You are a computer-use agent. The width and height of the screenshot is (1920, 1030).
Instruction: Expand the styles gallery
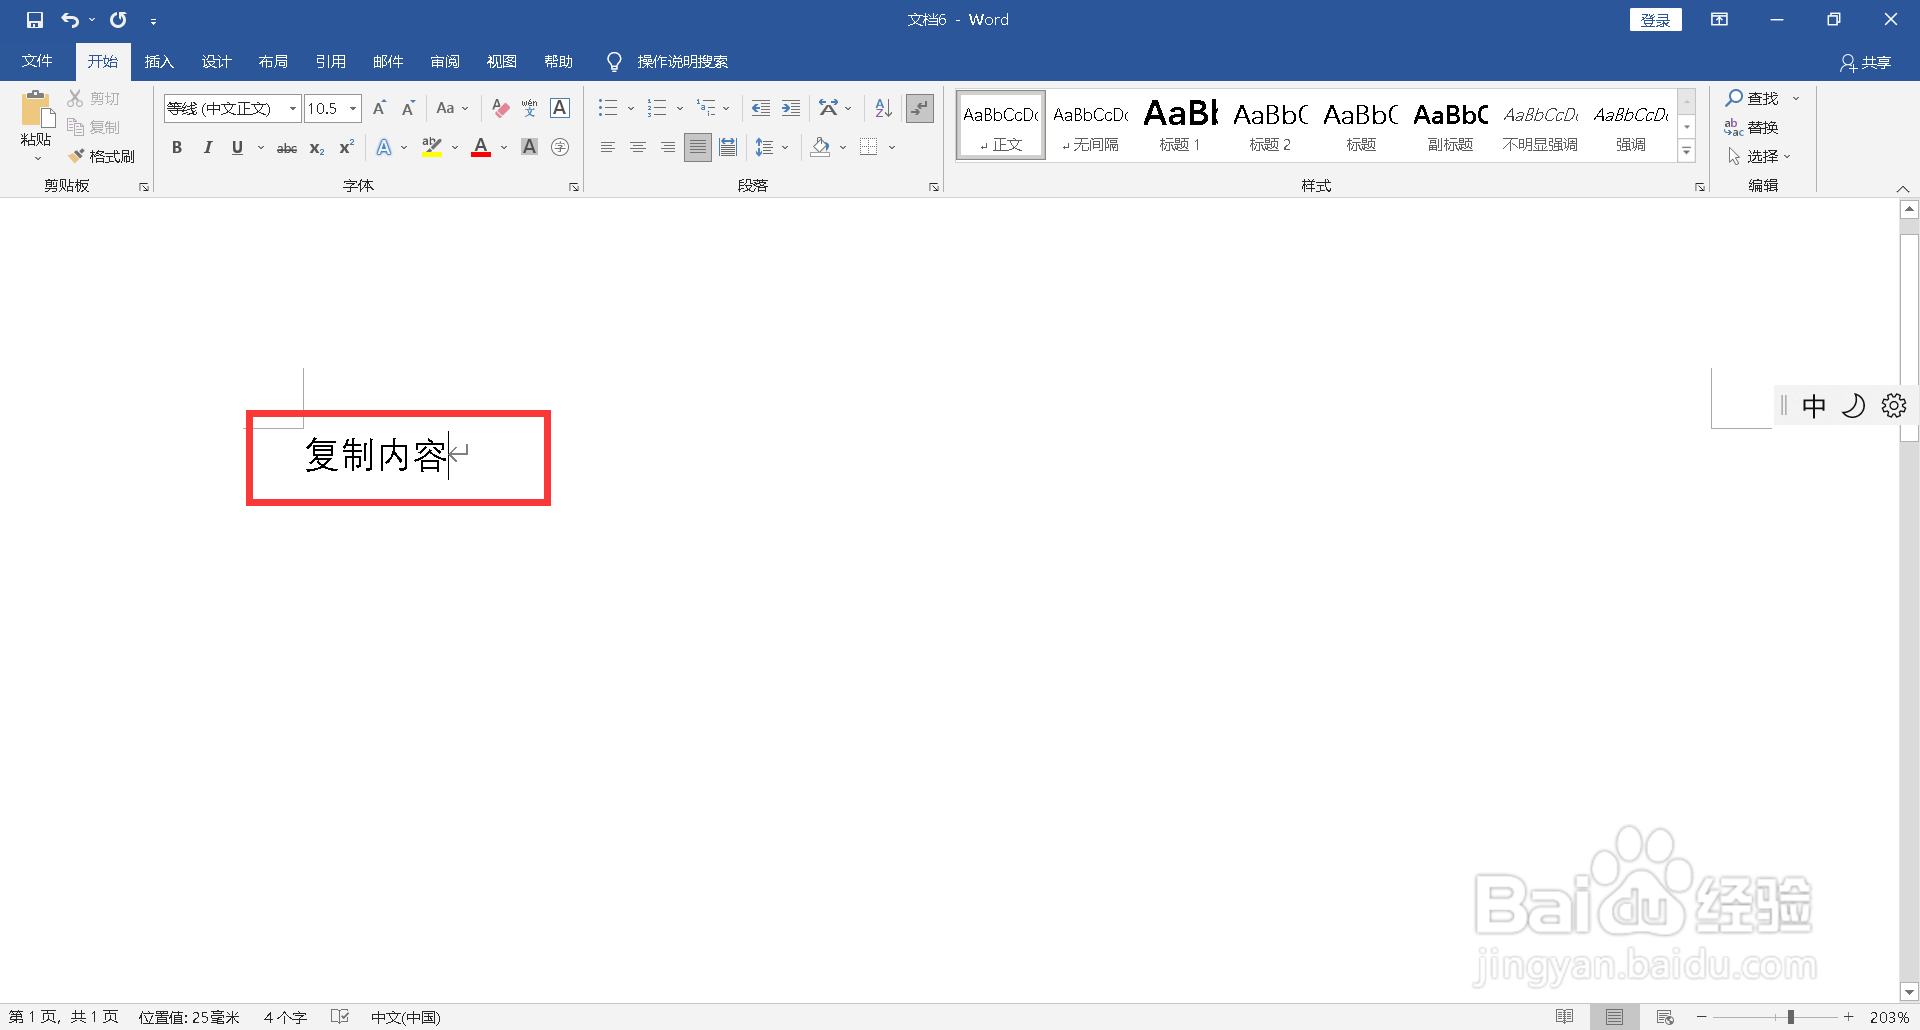(1687, 152)
